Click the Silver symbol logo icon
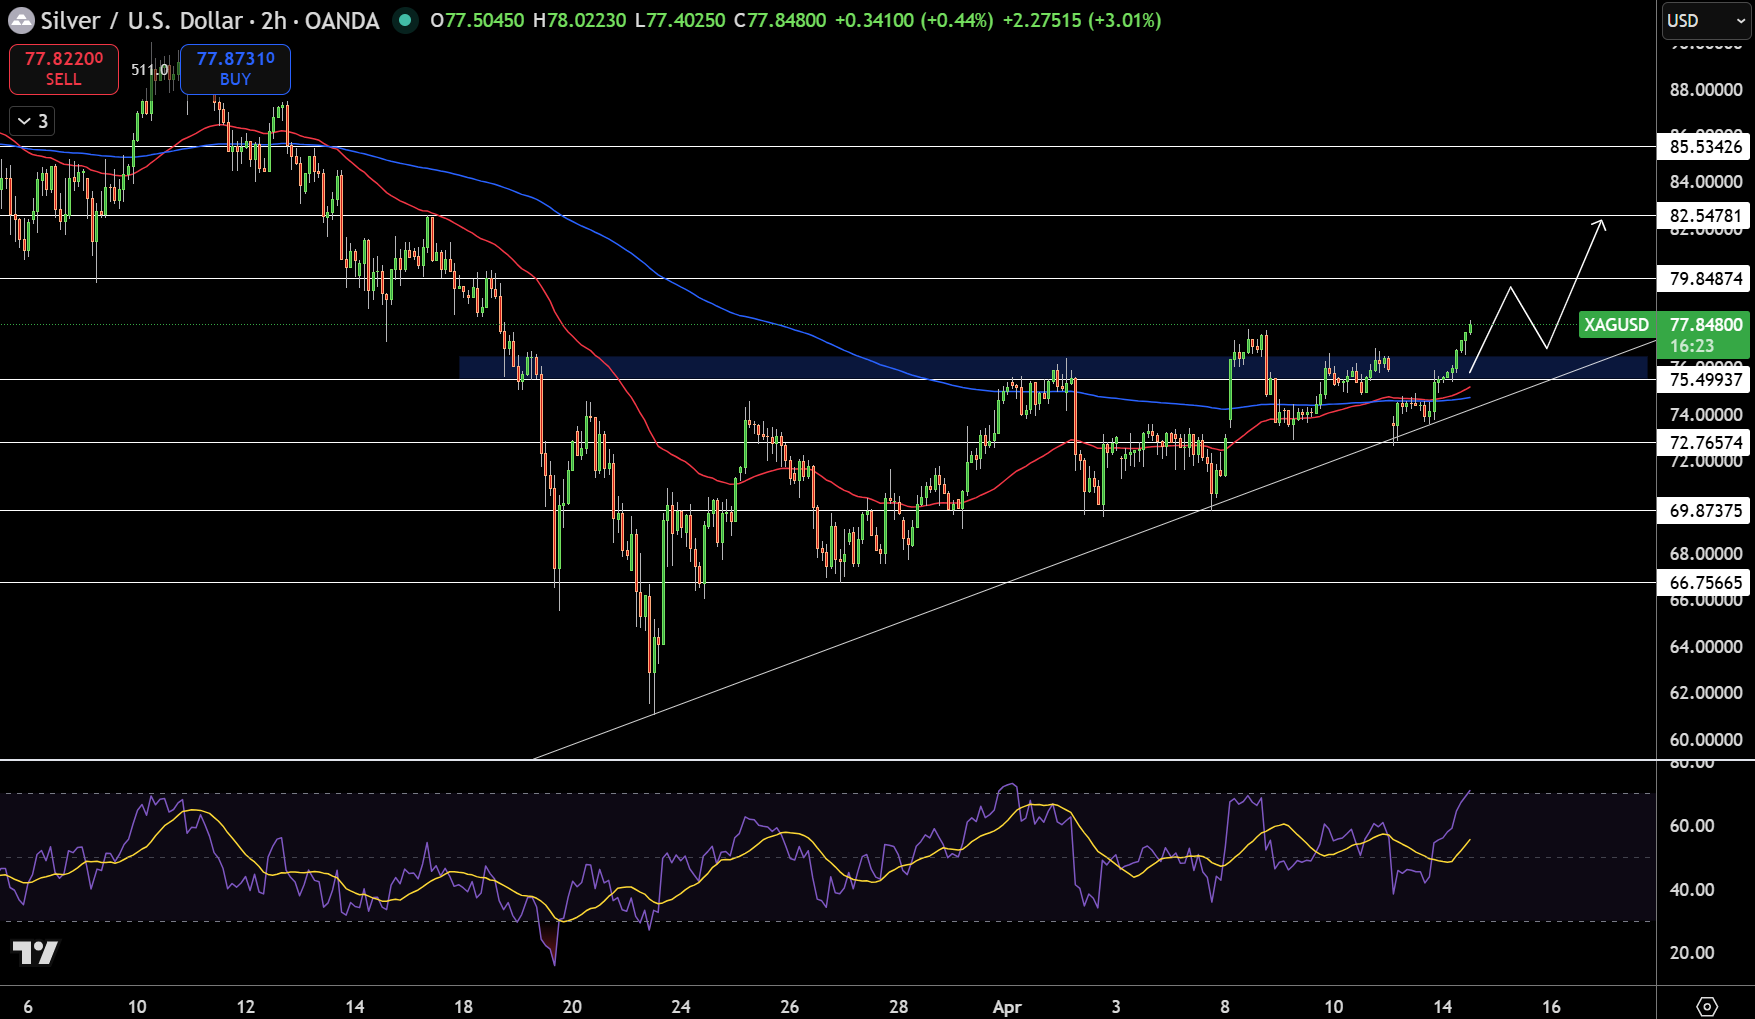 21,21
